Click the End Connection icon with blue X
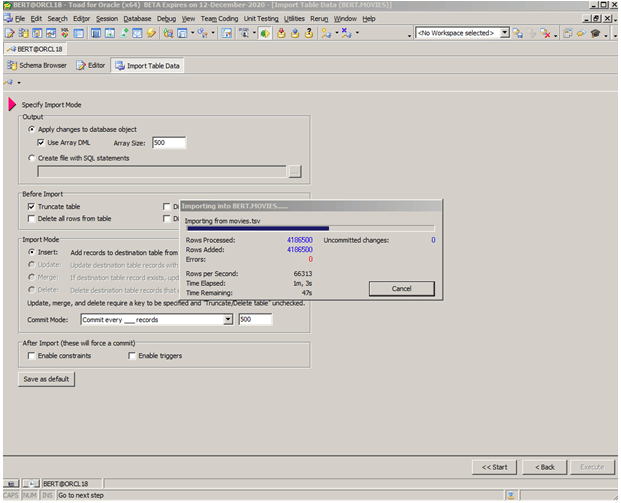621x503 pixels. pos(346,33)
